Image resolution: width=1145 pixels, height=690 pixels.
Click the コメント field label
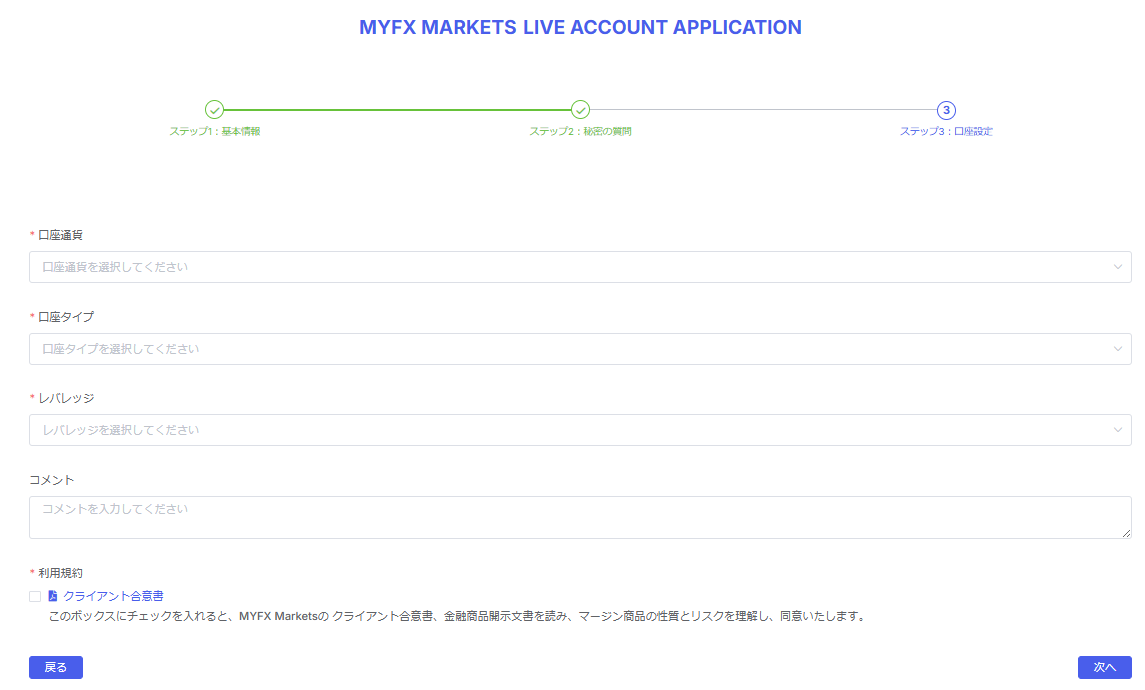coord(52,480)
